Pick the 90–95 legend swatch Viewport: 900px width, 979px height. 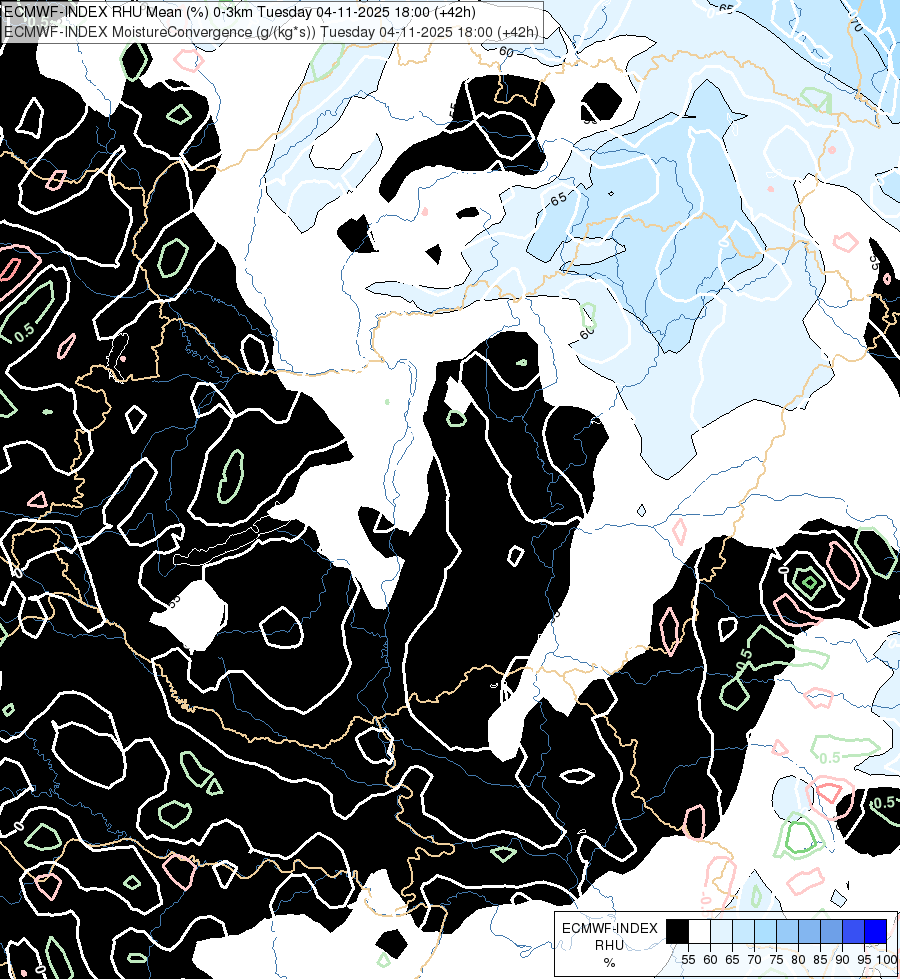[854, 931]
